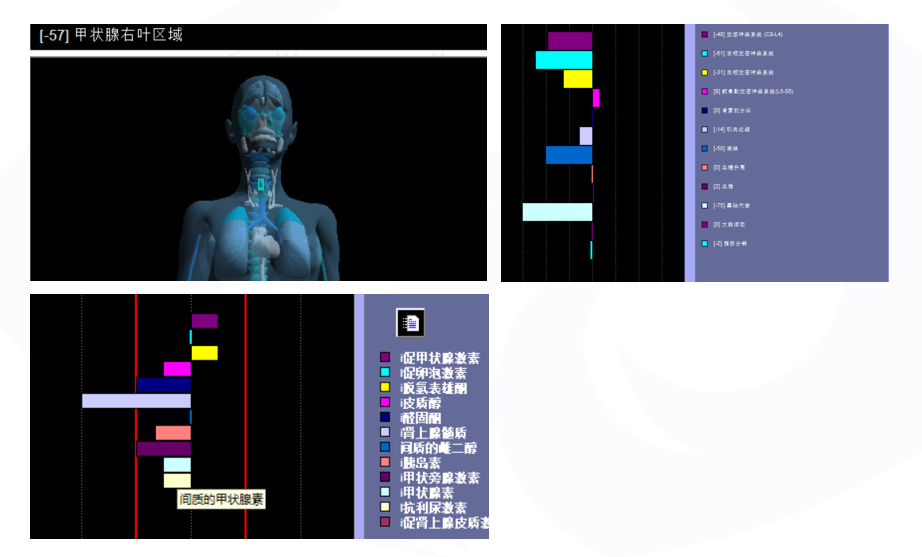Click the report document icon above the hormone legend
Image resolution: width=922 pixels, height=557 pixels.
point(410,322)
